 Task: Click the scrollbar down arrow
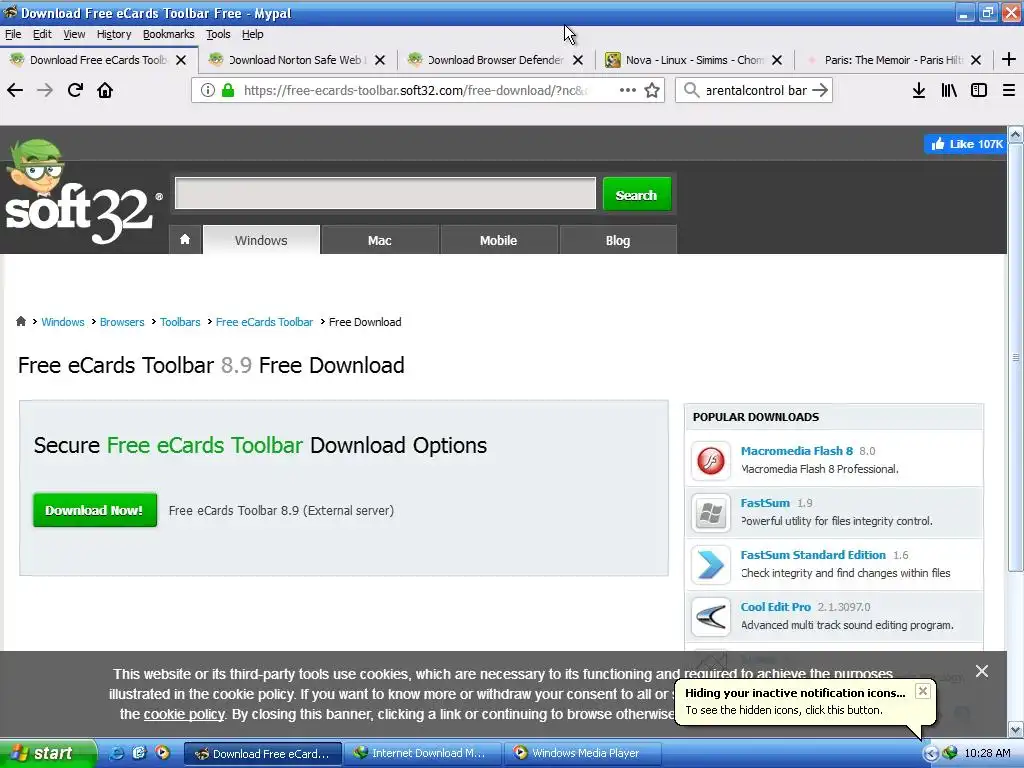click(x=1016, y=729)
